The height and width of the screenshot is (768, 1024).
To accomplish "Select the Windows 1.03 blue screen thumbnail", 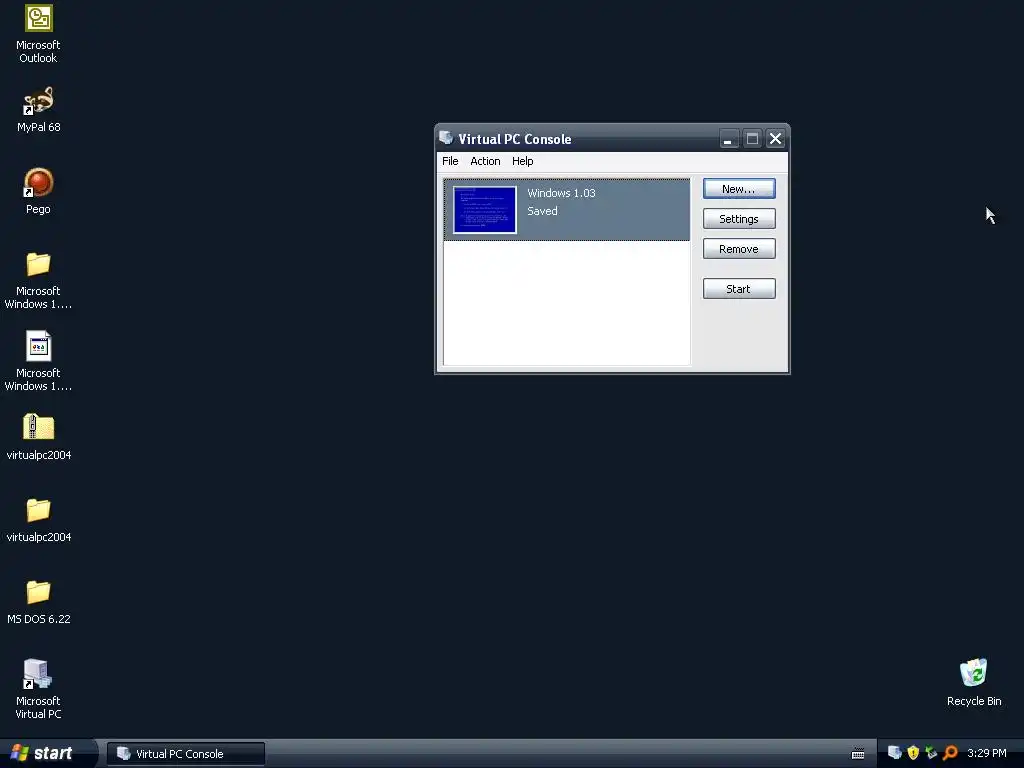I will (x=485, y=210).
